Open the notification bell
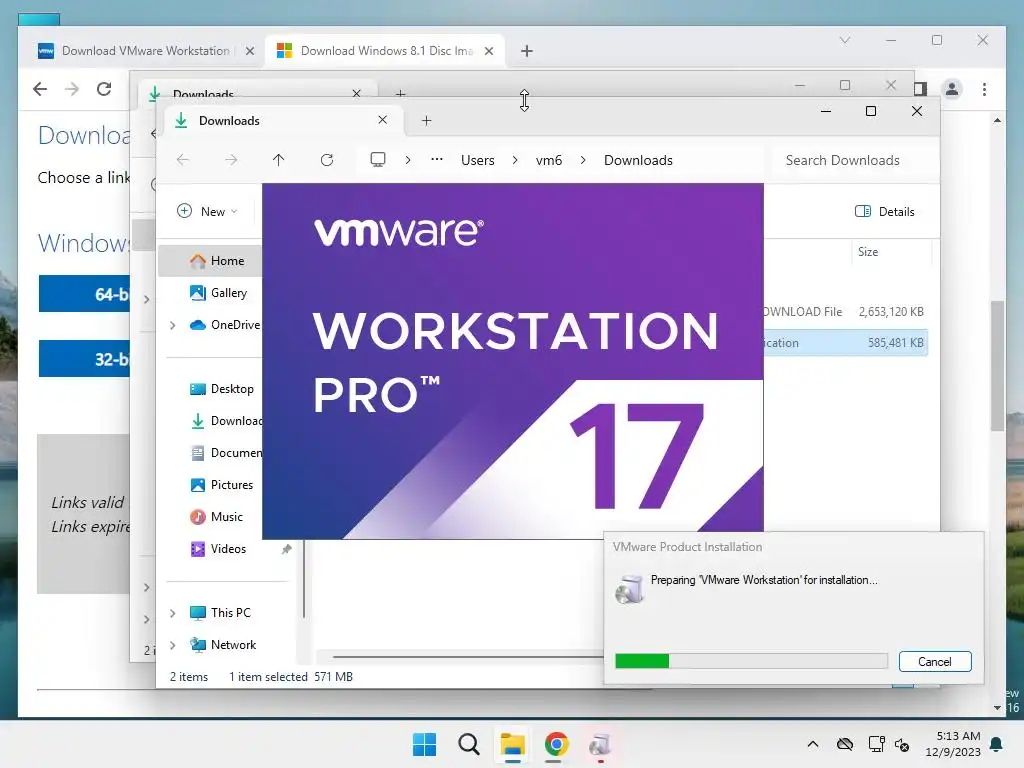Screen dimensions: 1024x768 (x=997, y=744)
